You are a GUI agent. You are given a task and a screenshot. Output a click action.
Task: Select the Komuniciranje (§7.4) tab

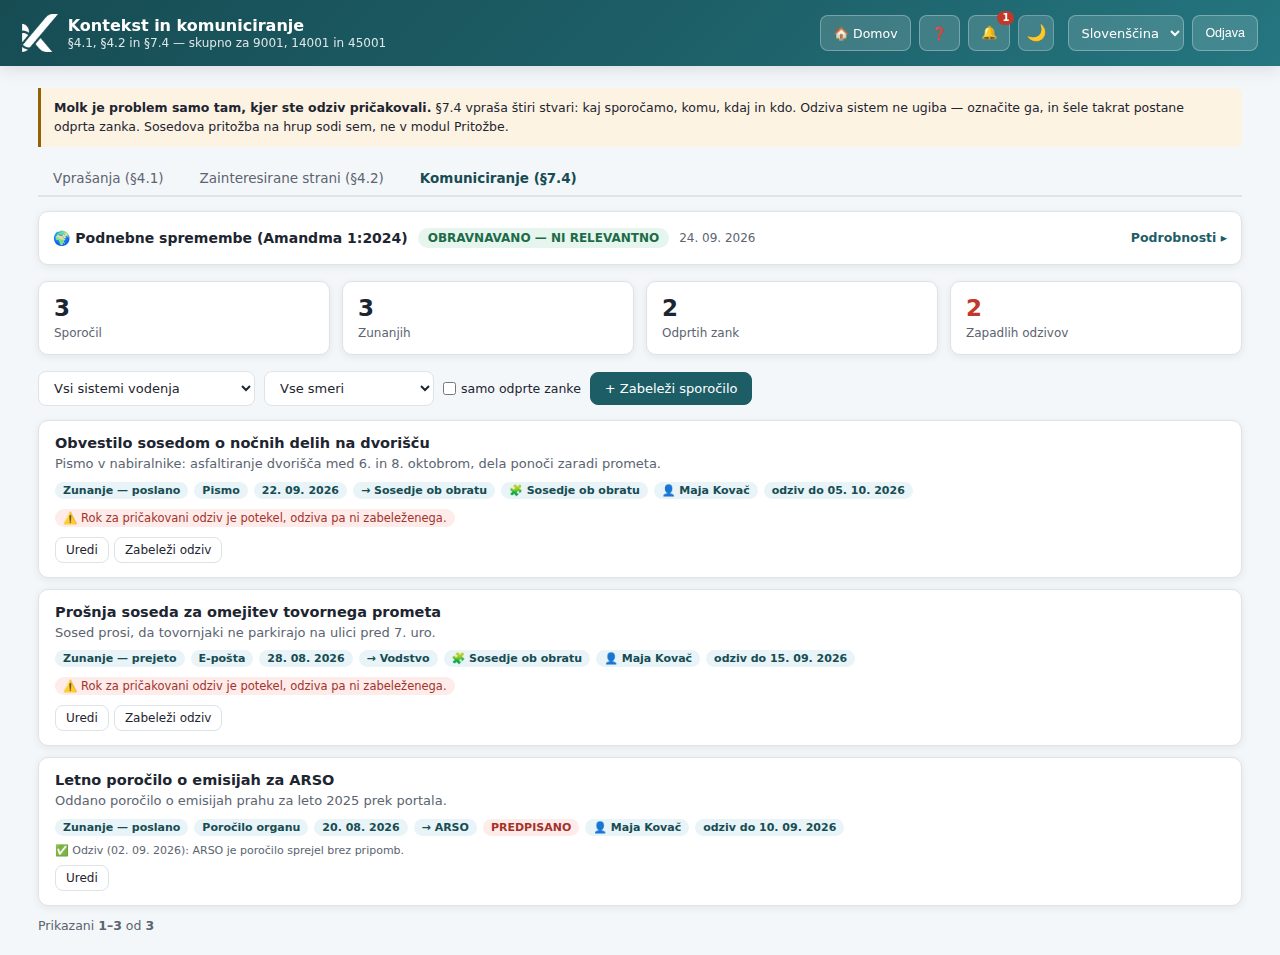[x=498, y=178]
